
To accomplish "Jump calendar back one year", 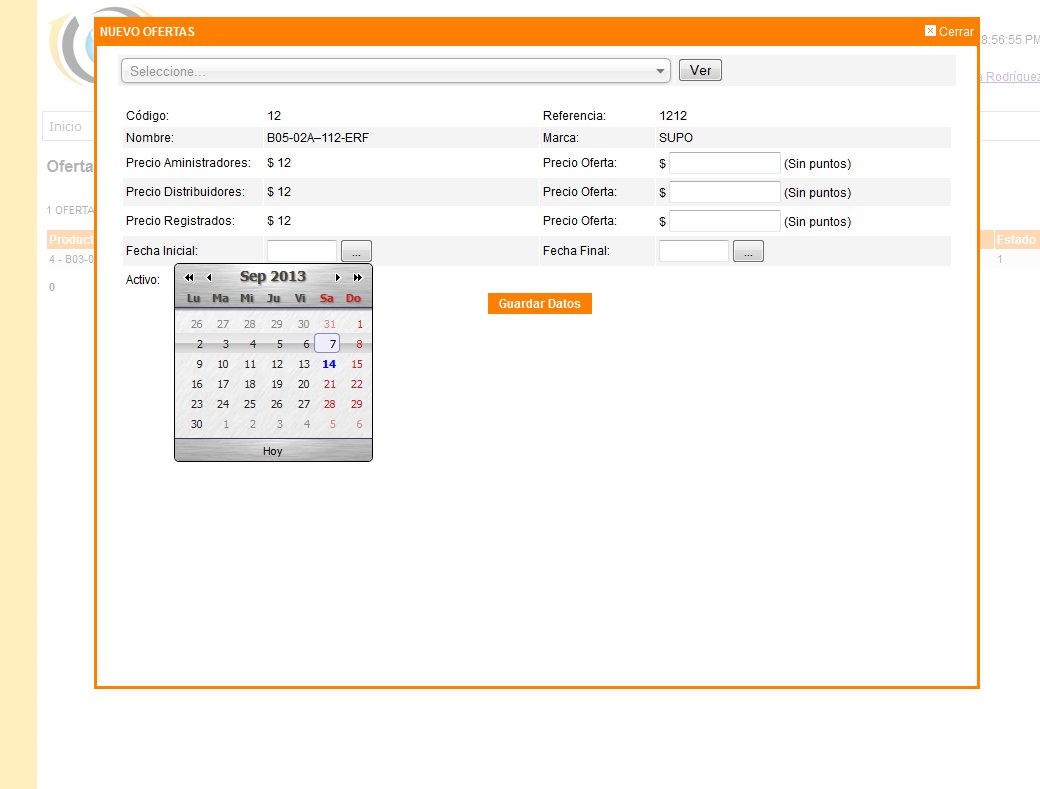I will 188,277.
